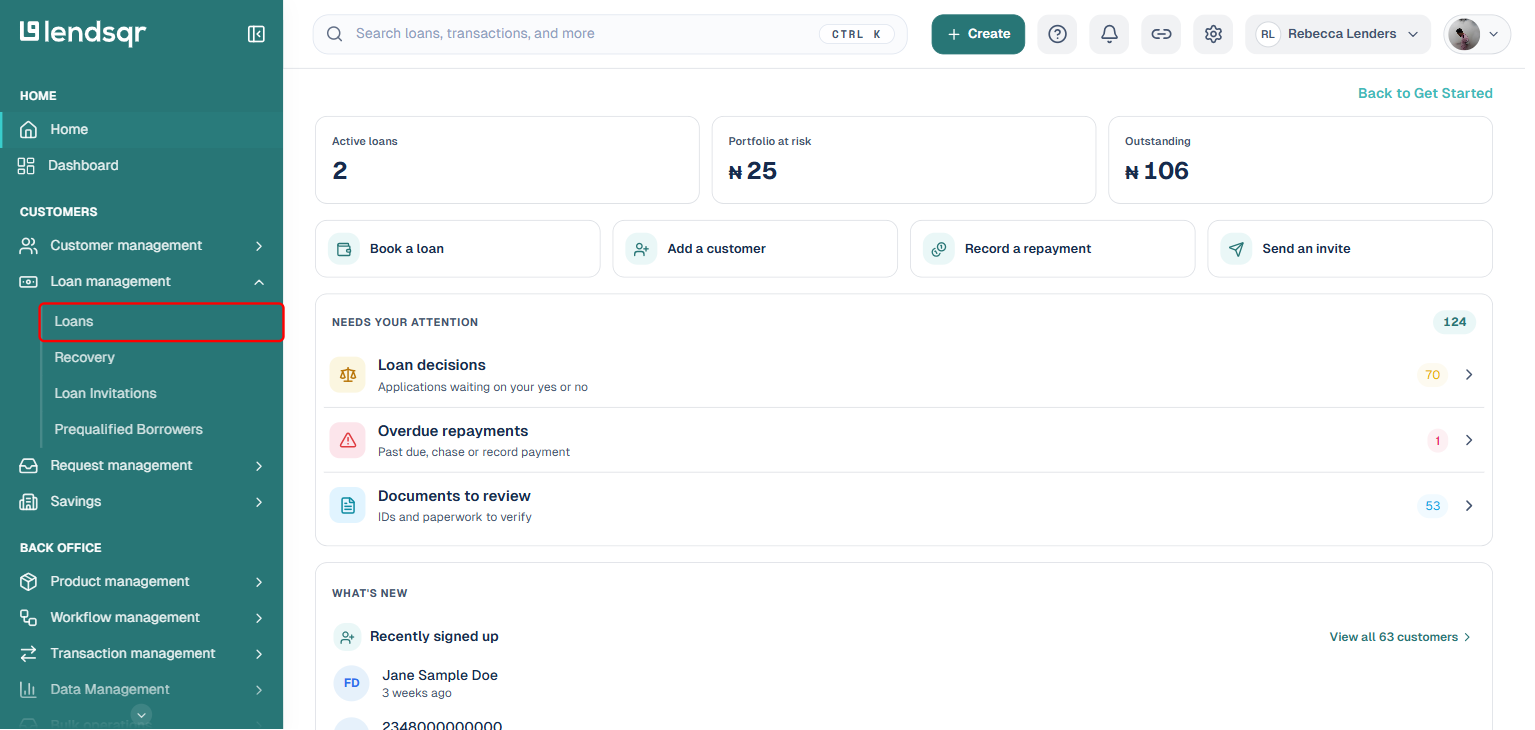
Task: Follow the Back to Get Started link
Action: (x=1425, y=93)
